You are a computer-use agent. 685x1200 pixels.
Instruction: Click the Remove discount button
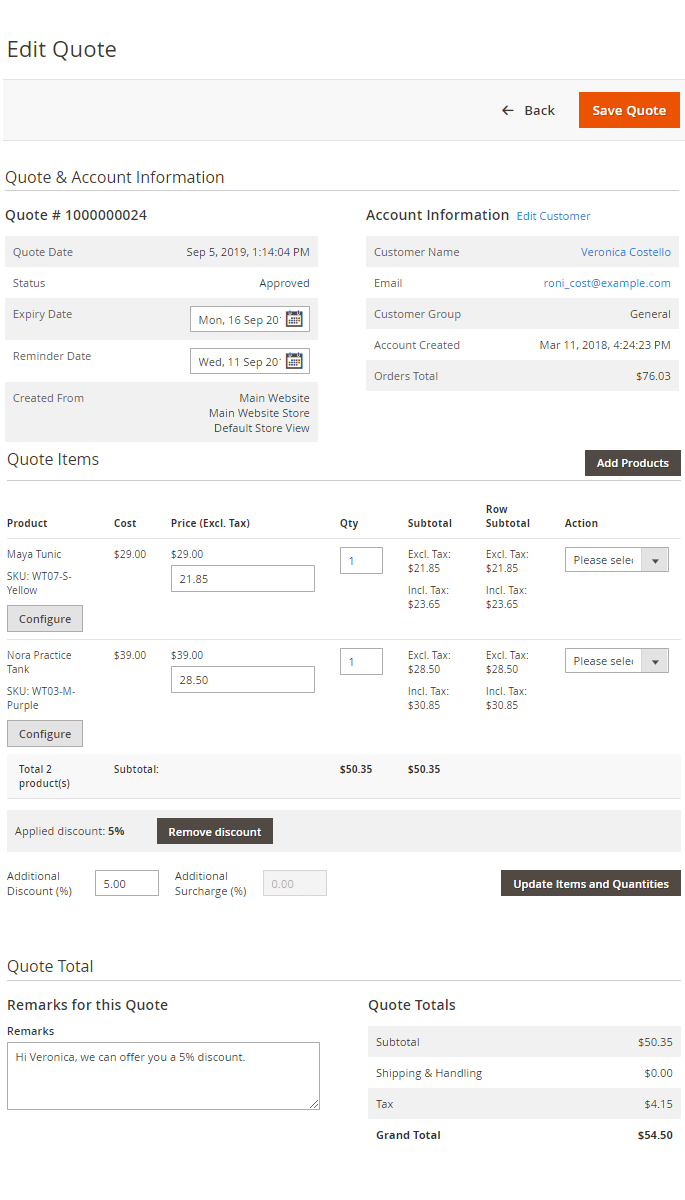214,832
